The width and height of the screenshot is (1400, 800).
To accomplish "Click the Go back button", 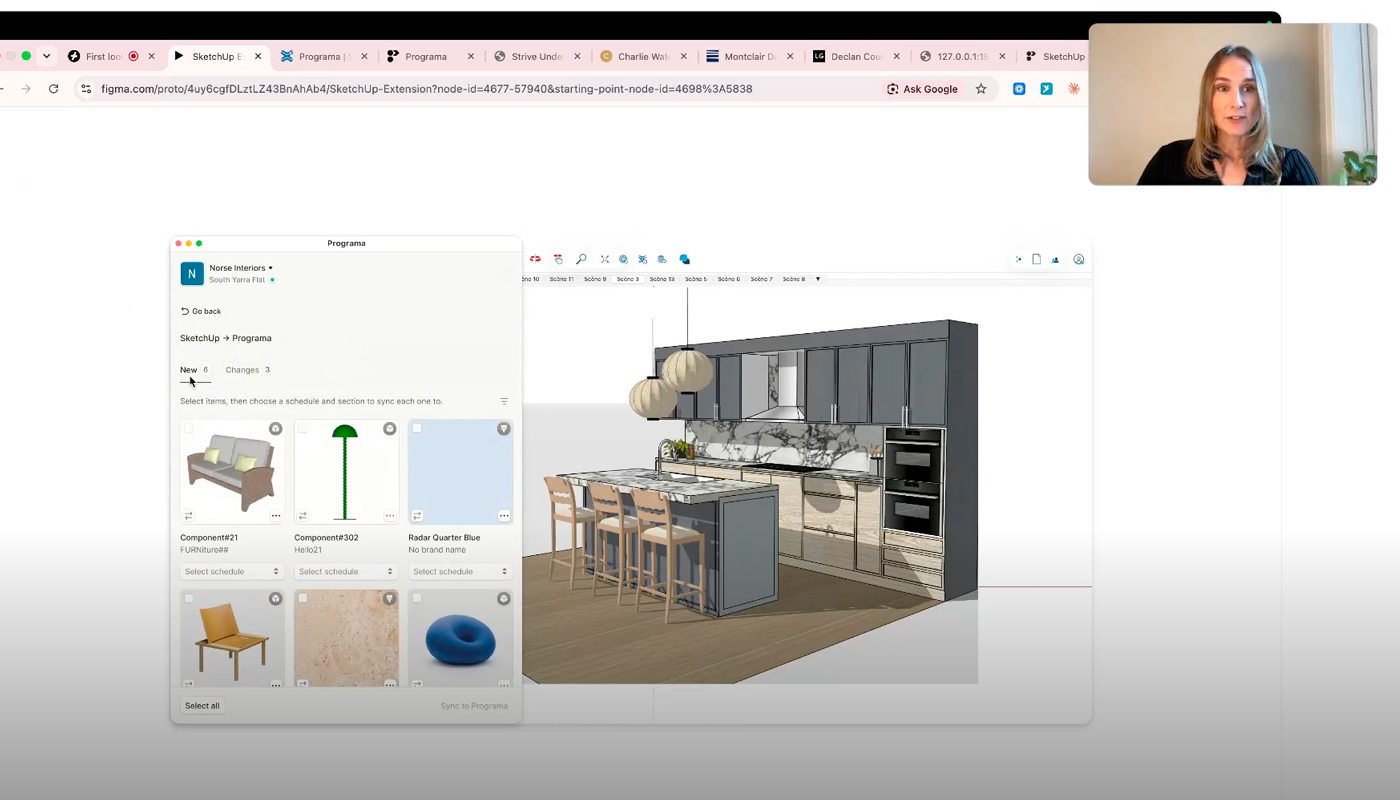I will (201, 311).
